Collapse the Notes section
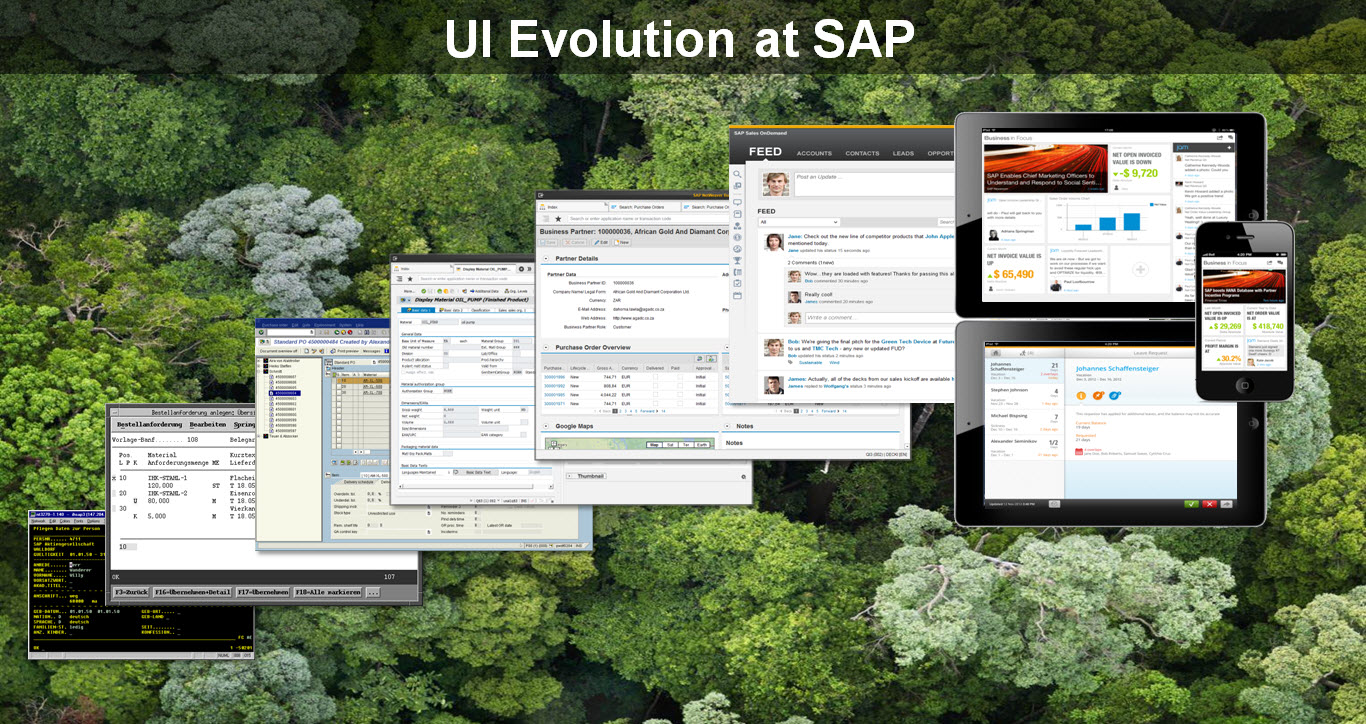This screenshot has width=1366, height=724. 727,426
